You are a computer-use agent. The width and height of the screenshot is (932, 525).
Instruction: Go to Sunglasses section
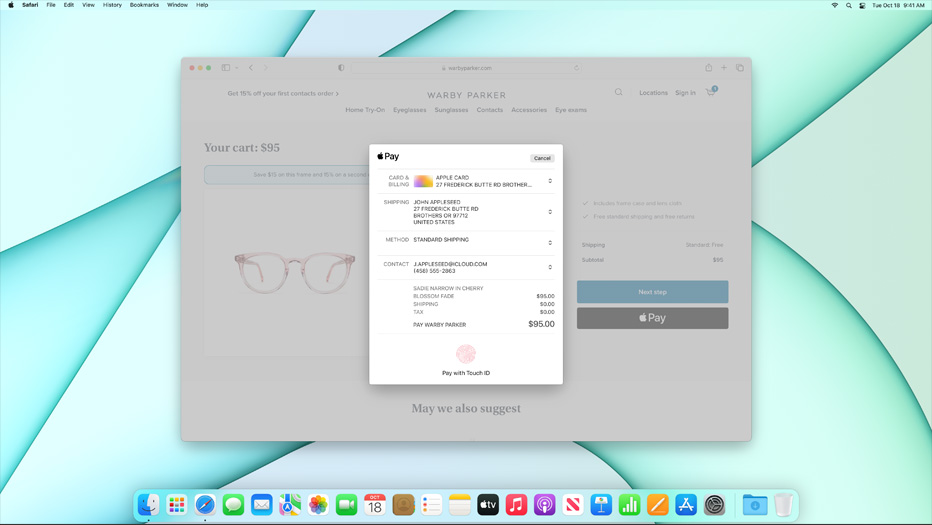[x=451, y=110]
